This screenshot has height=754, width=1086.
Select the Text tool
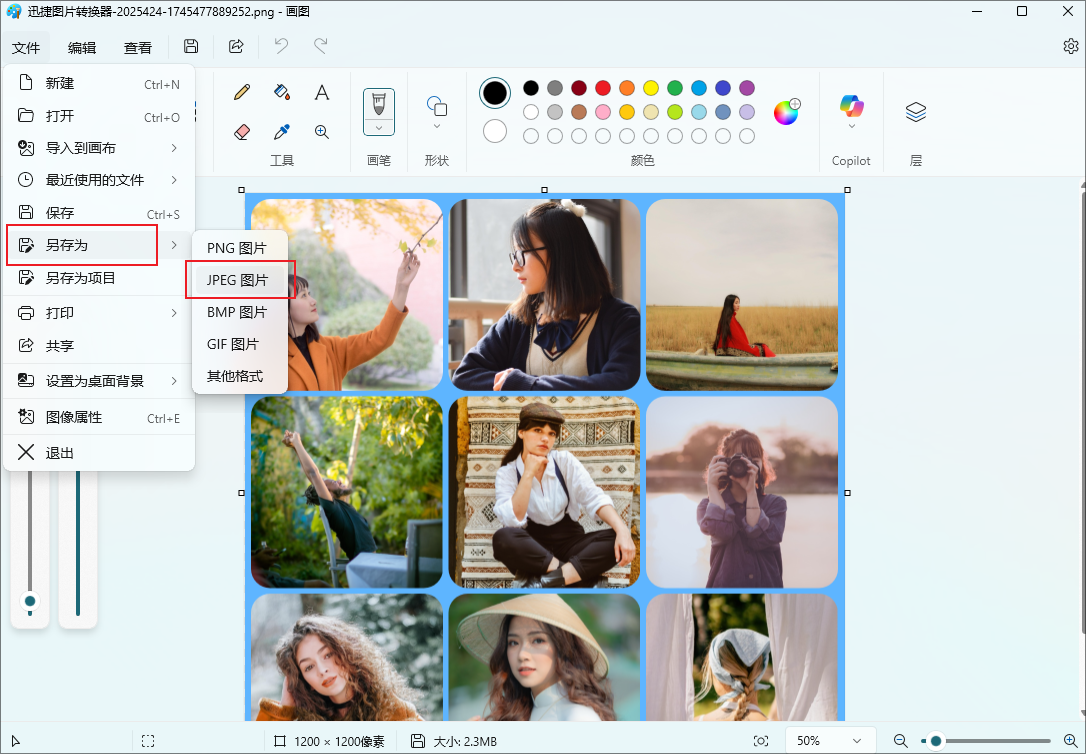point(321,92)
